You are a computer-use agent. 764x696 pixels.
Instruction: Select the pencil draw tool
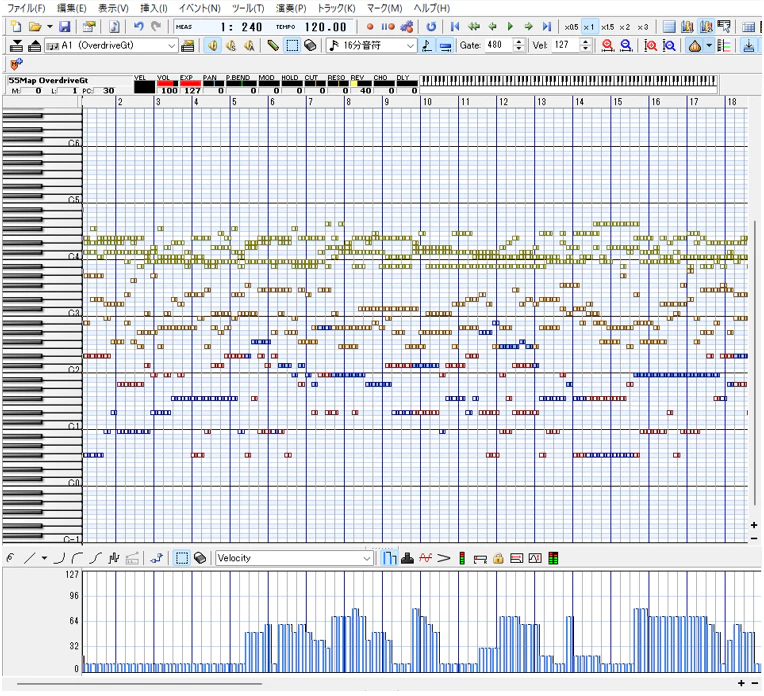273,46
